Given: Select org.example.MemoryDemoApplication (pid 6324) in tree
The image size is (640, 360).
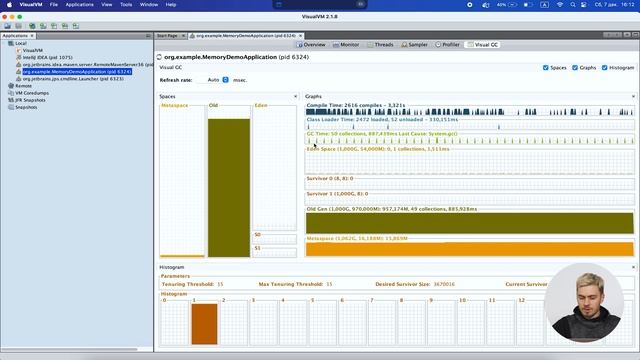Looking at the screenshot, I should coord(77,72).
